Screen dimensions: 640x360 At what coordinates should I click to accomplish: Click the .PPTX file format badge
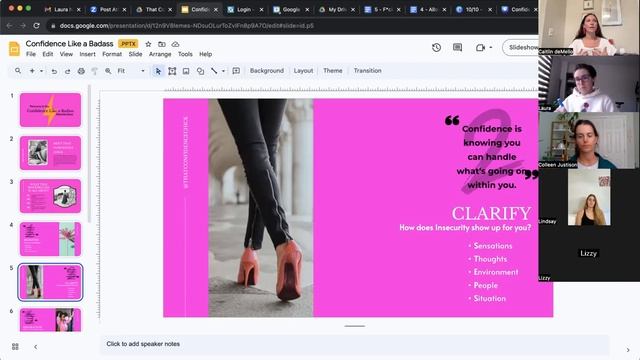pos(128,44)
